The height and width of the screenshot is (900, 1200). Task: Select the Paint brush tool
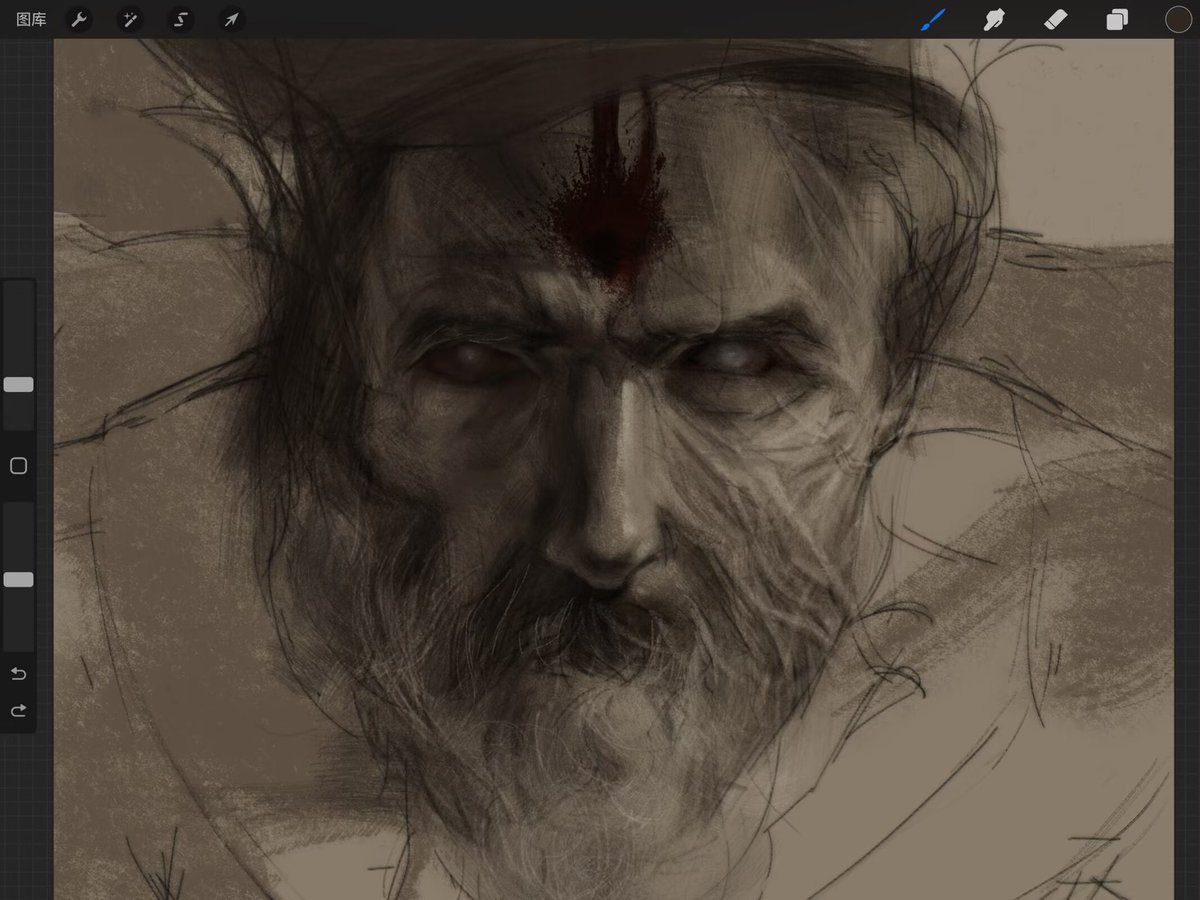933,19
